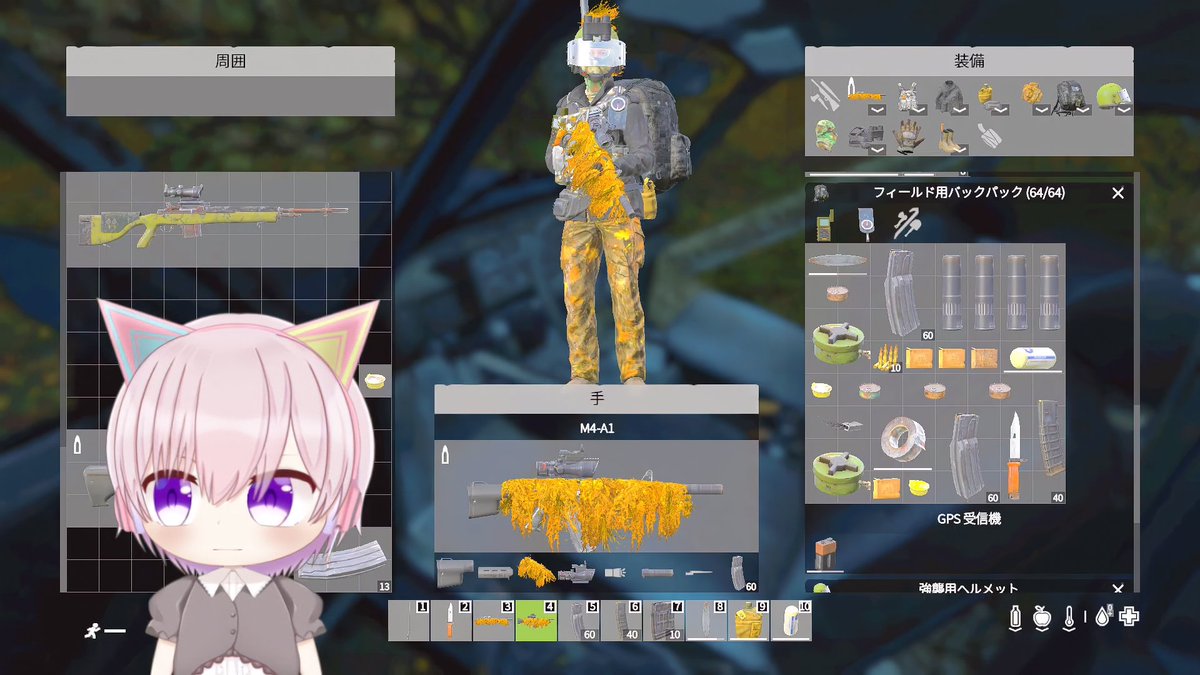Viewport: 1200px width, 675px height.
Task: Close the 弾除用ヘルメット container panel
Action: pos(1118,589)
